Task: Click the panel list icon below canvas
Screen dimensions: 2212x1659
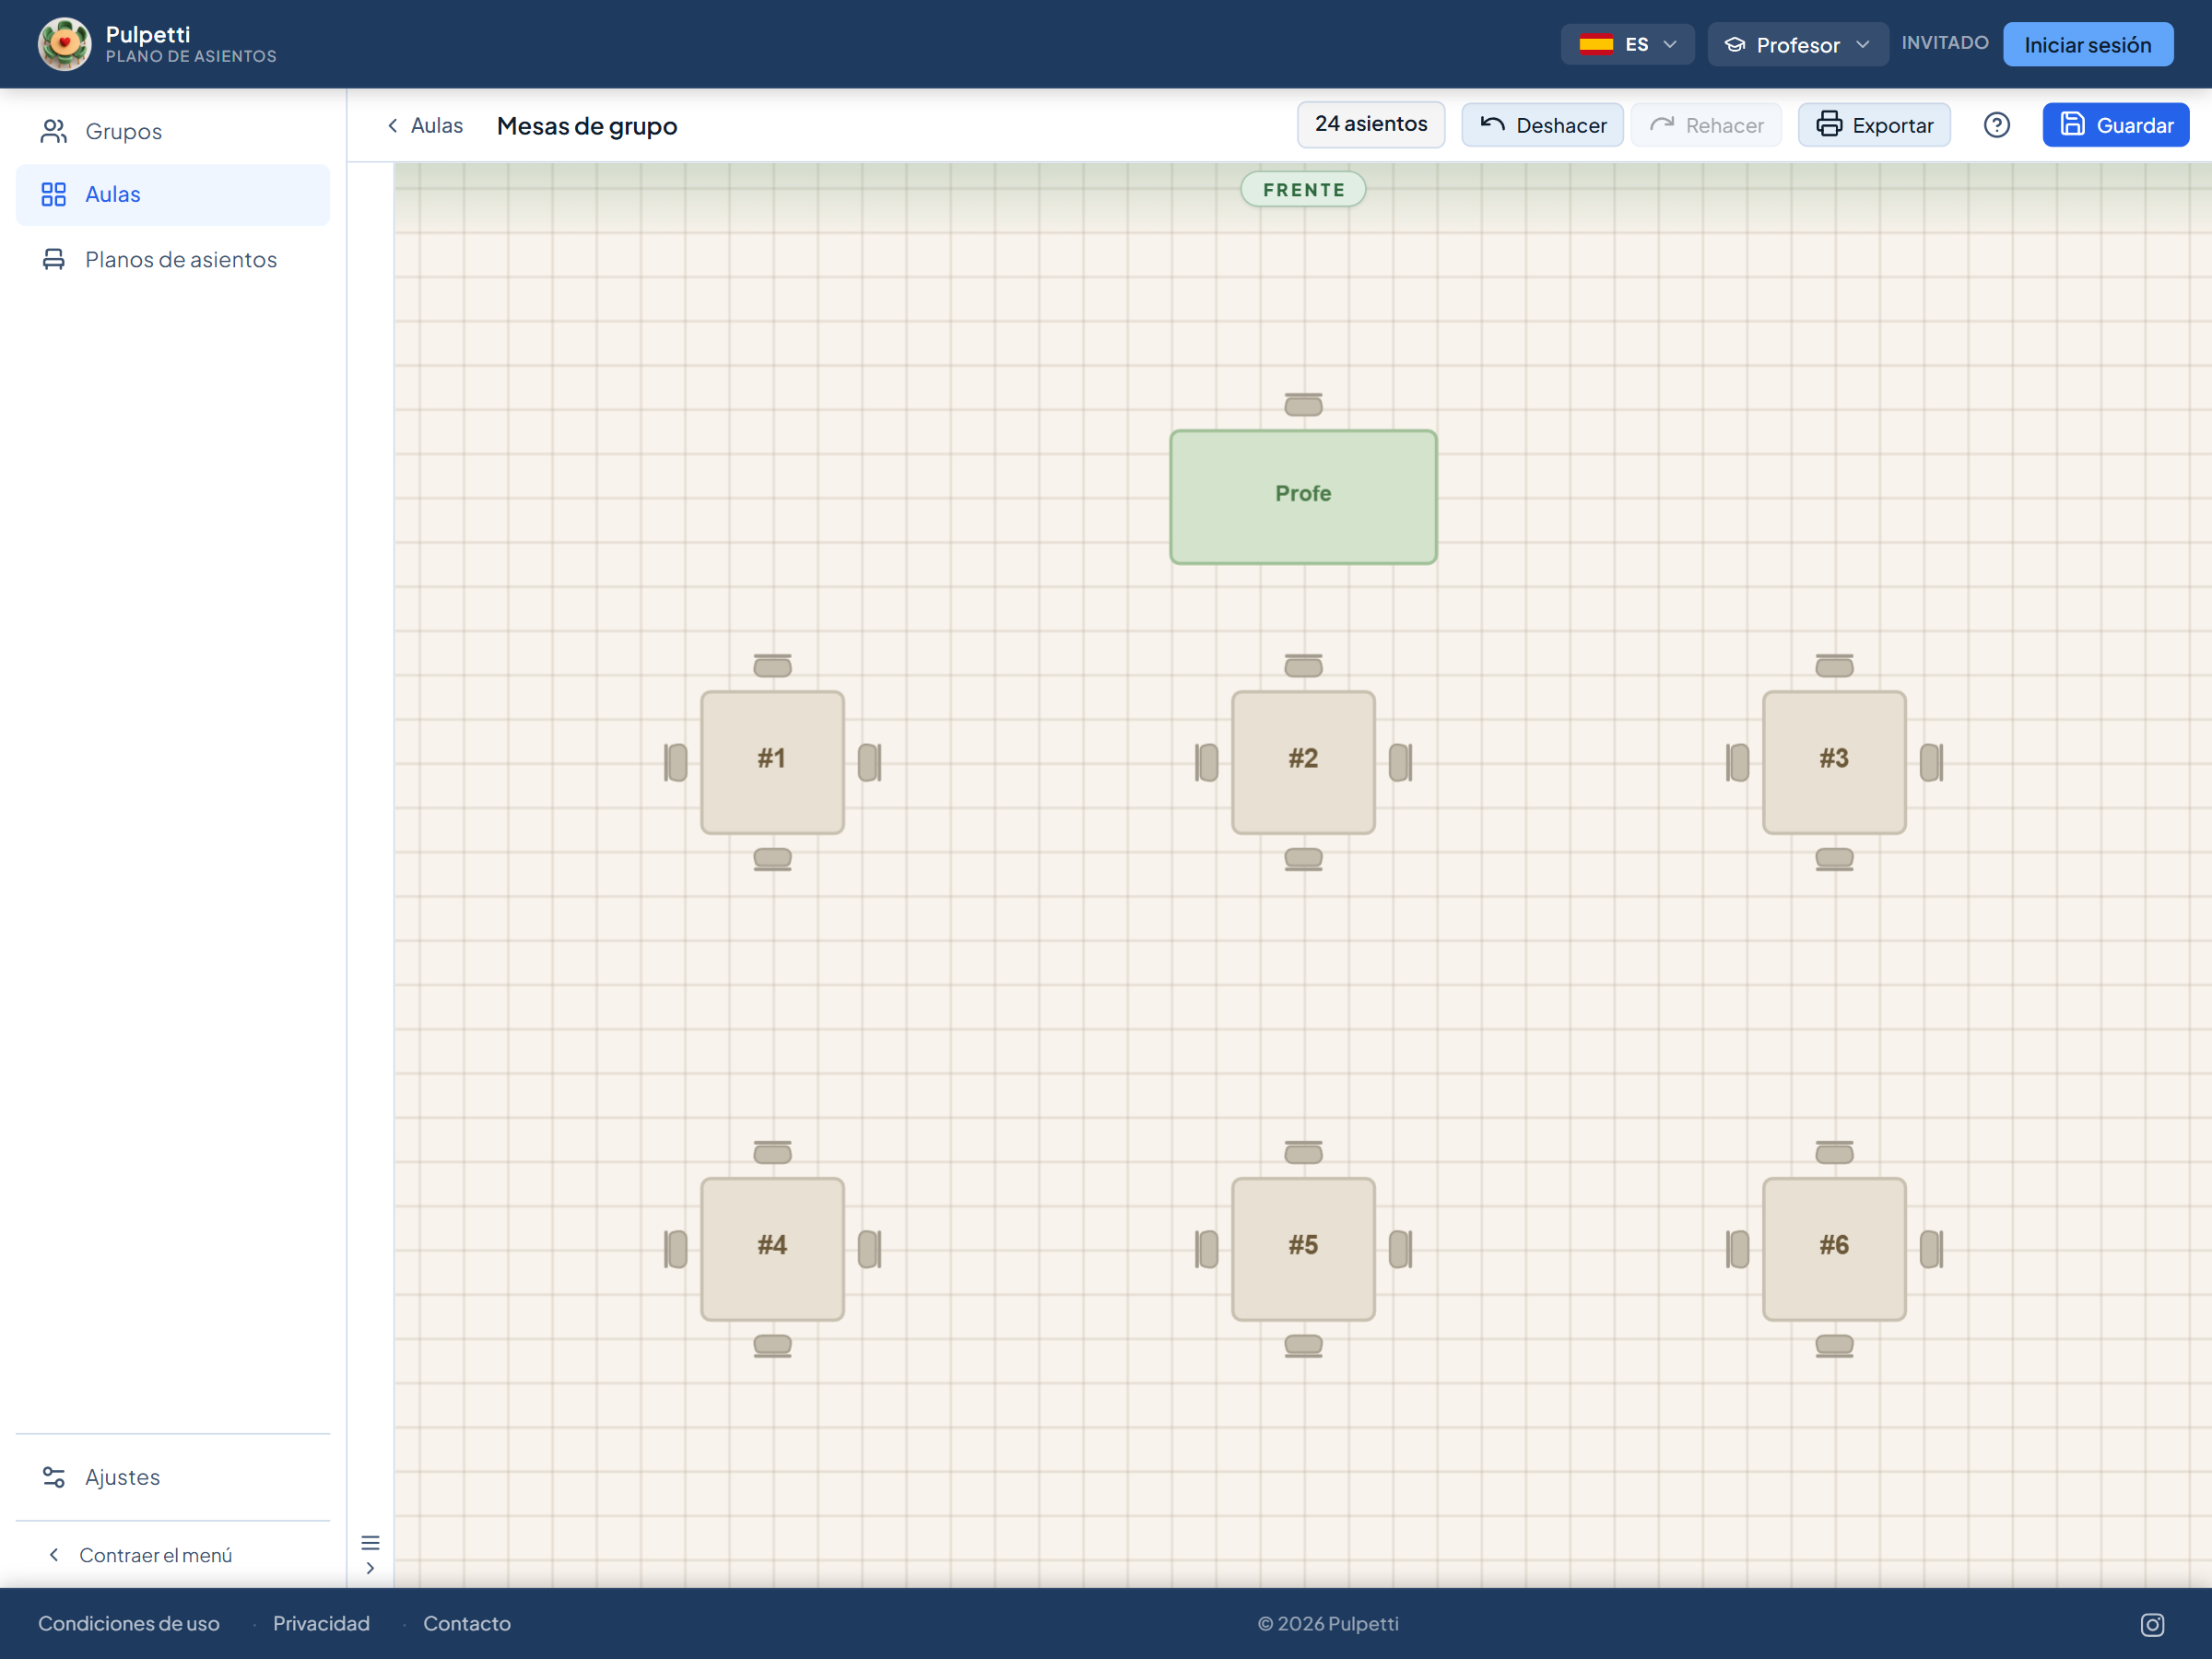Action: (370, 1542)
